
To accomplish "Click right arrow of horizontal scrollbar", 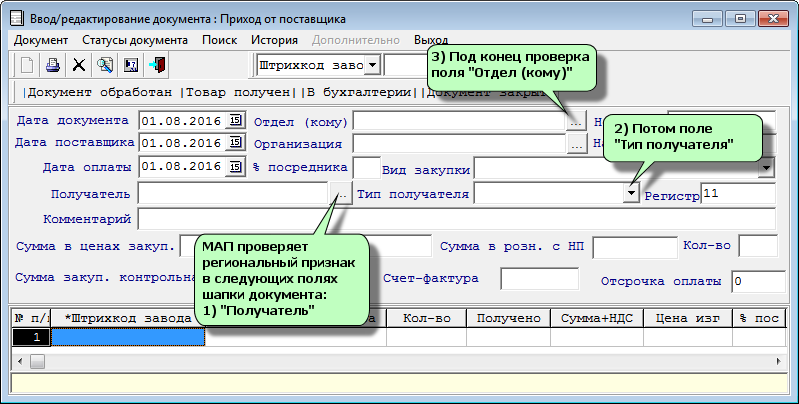I will click(779, 361).
